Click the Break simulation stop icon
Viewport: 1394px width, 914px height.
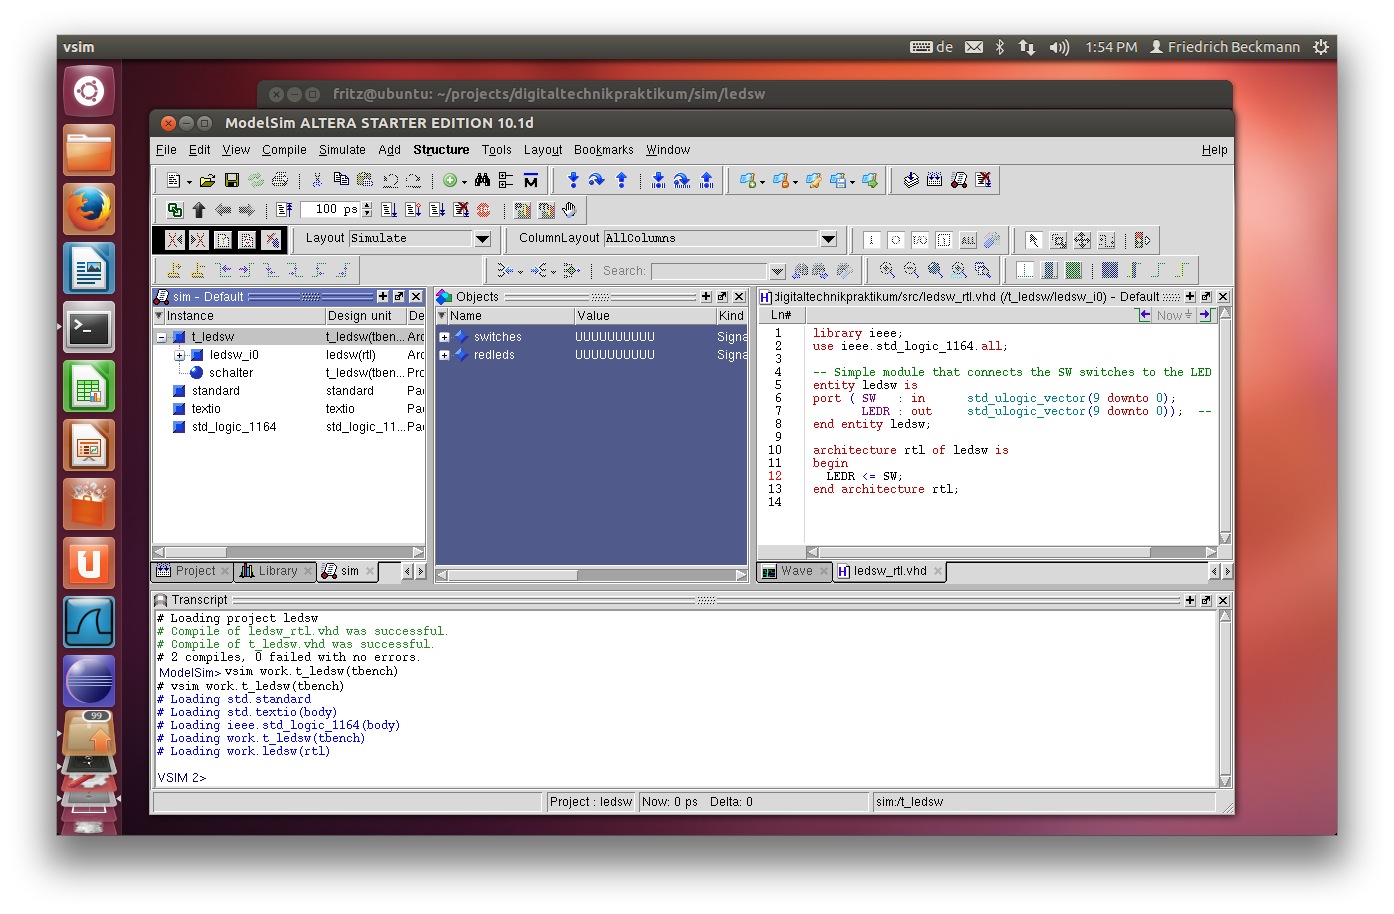tap(484, 210)
